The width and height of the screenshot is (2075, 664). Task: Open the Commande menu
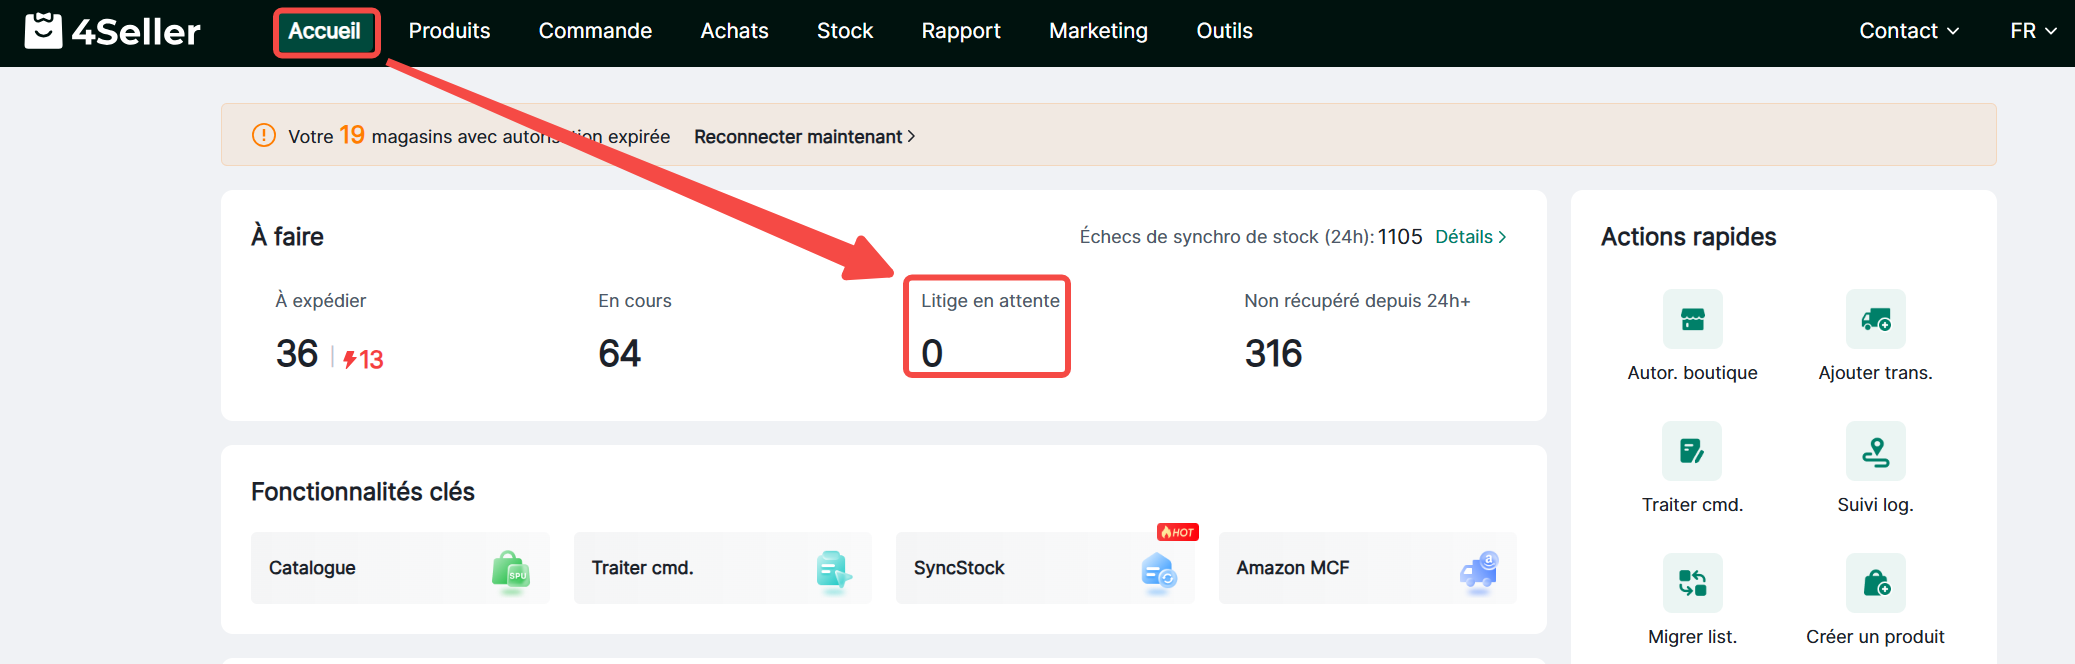(595, 31)
